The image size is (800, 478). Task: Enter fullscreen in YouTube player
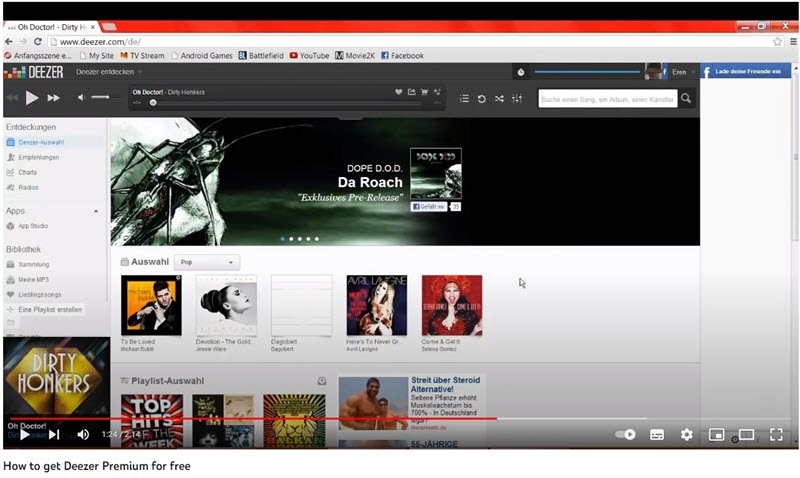point(775,434)
